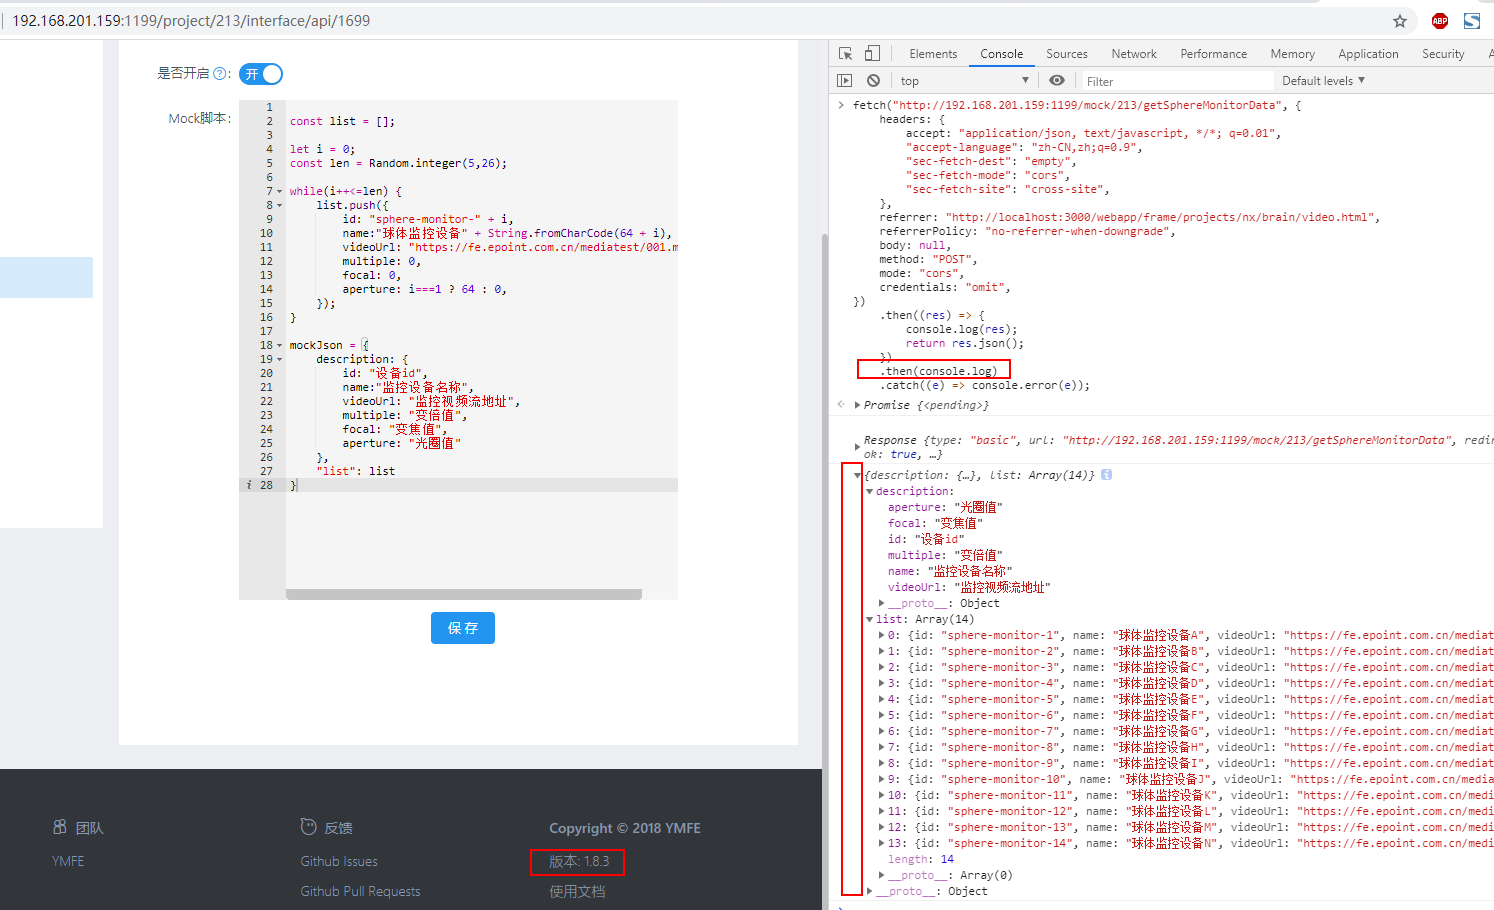Open the JavaScript context 'top' dropdown
The width and height of the screenshot is (1494, 910).
(x=964, y=81)
